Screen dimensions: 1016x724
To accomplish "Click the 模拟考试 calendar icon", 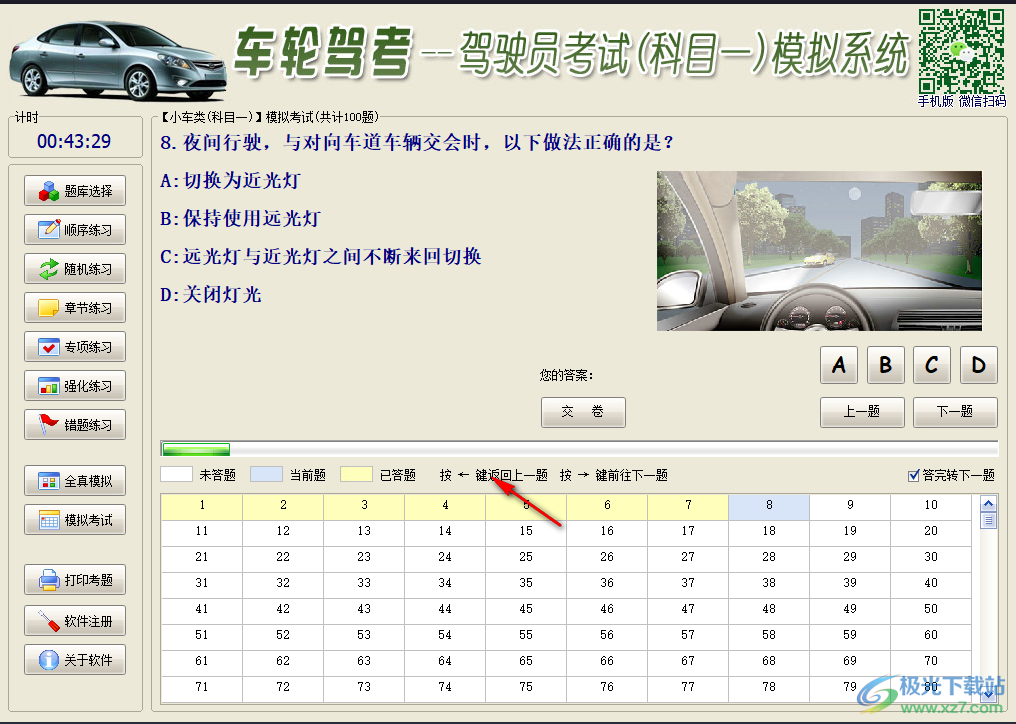I will (x=49, y=520).
